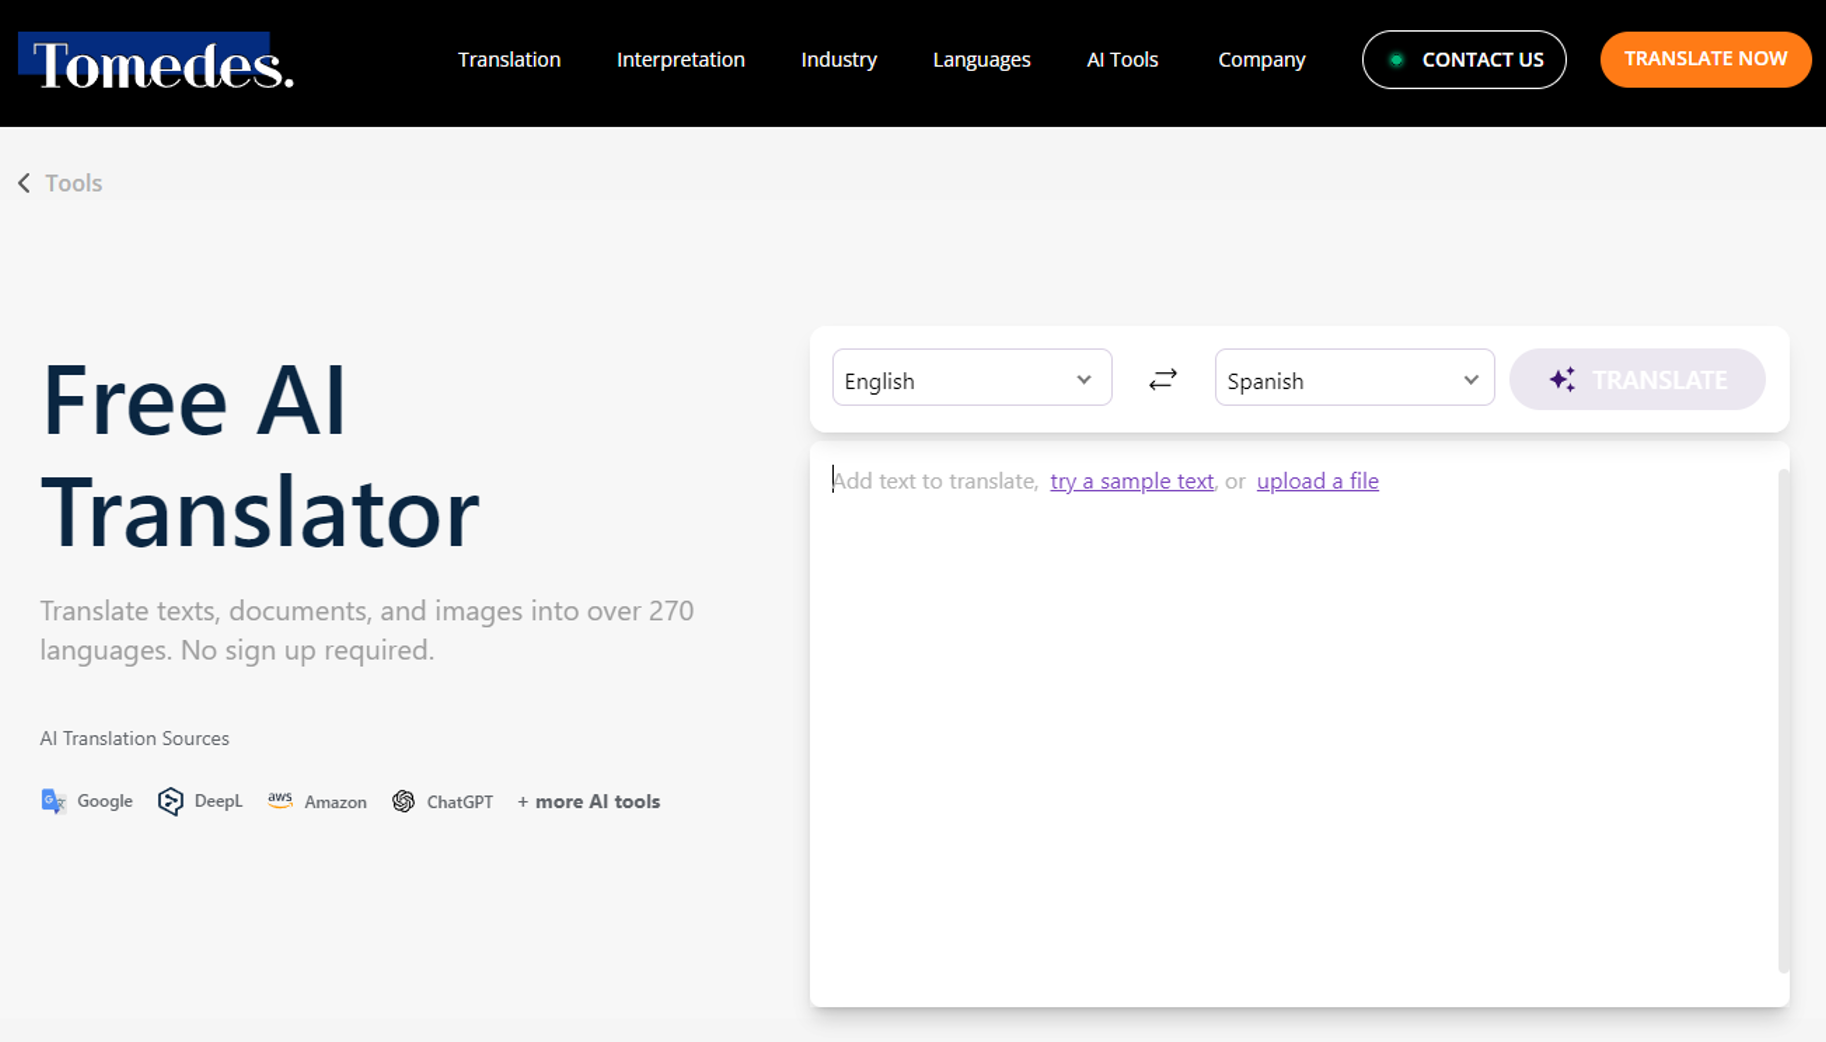Select the DeepL translation source icon

click(170, 801)
